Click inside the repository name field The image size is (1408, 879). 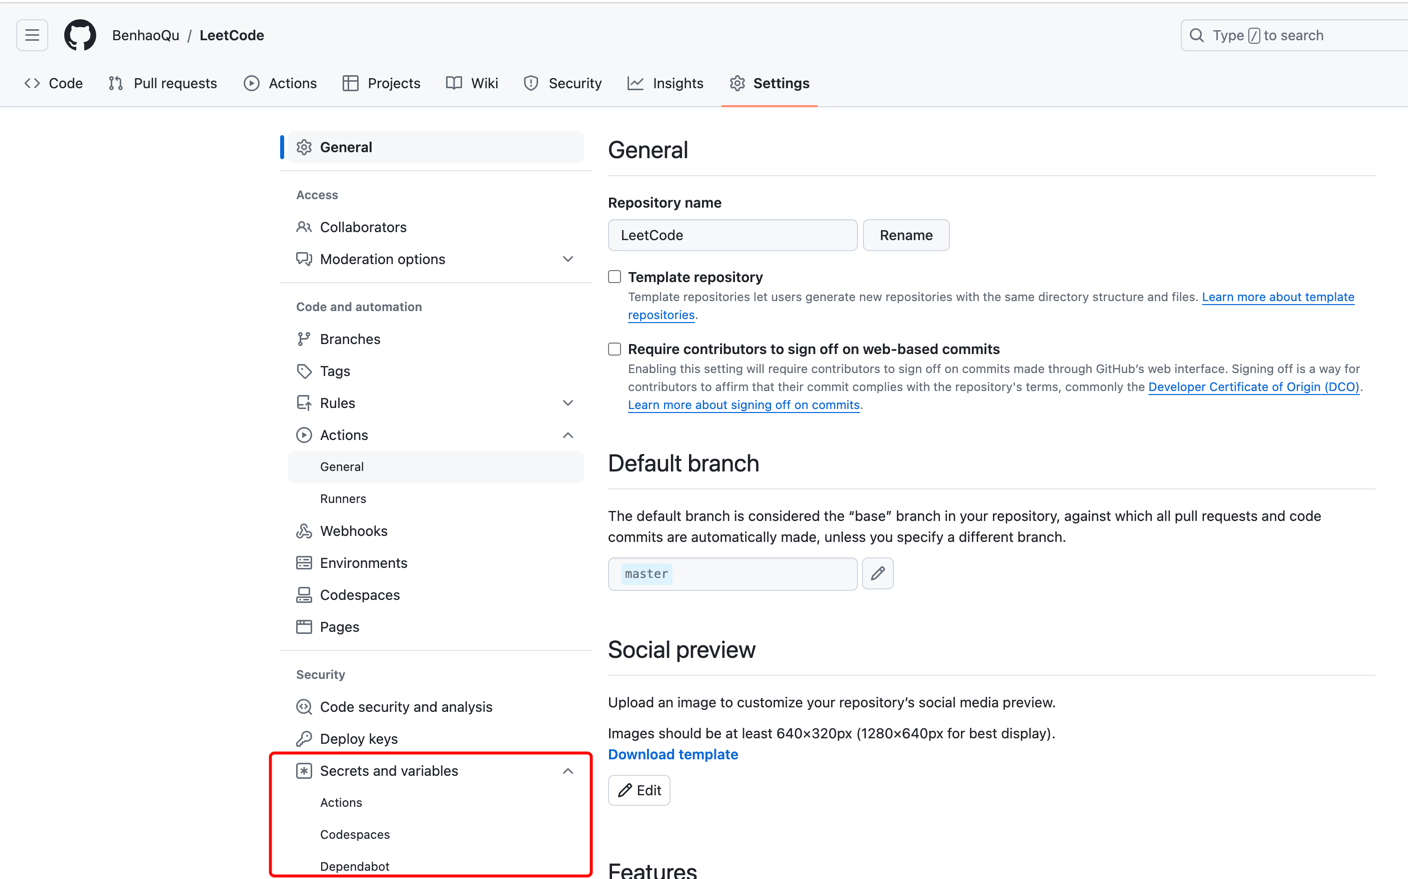tap(732, 235)
